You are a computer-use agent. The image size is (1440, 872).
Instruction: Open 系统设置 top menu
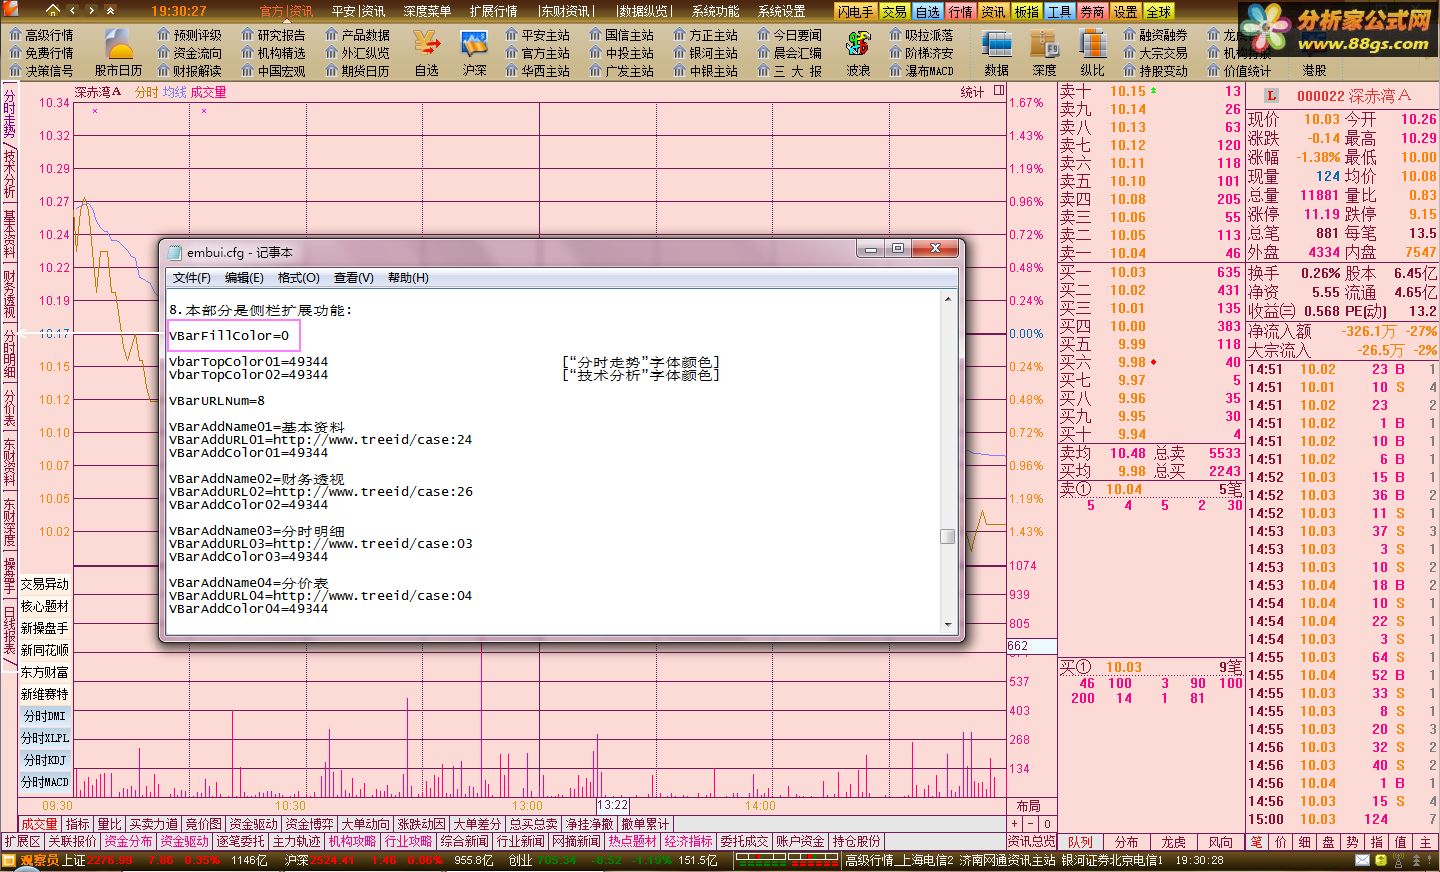click(781, 11)
